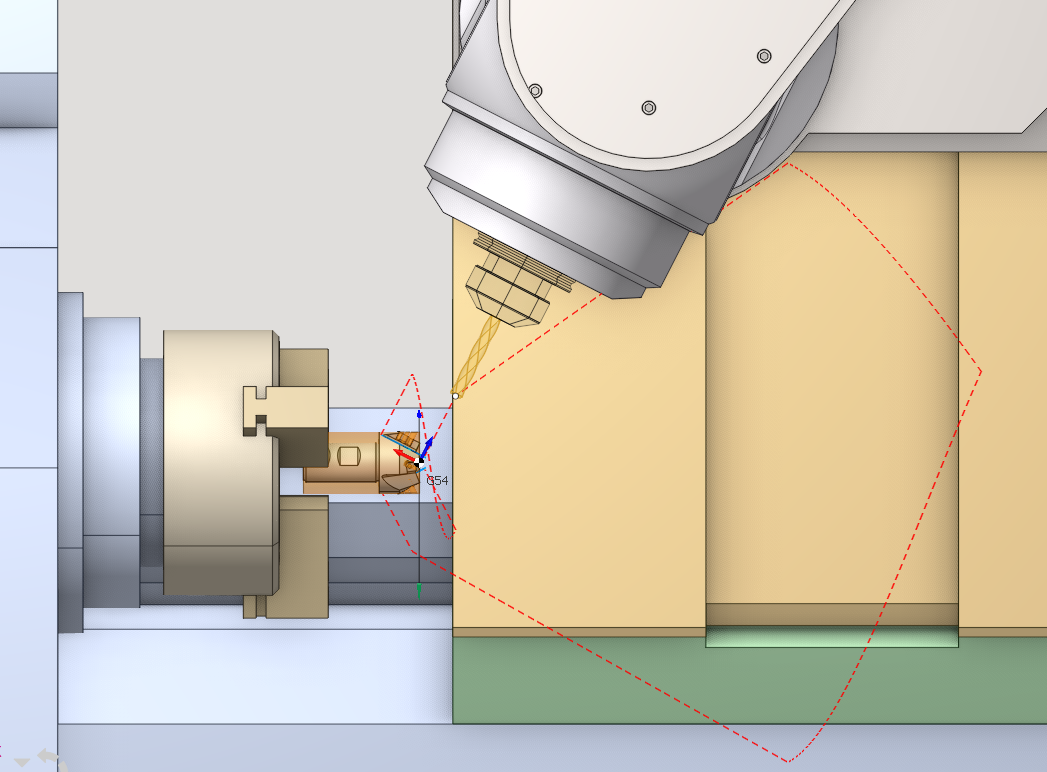
Task: Click the G54 work offset label
Action: pyautogui.click(x=438, y=481)
